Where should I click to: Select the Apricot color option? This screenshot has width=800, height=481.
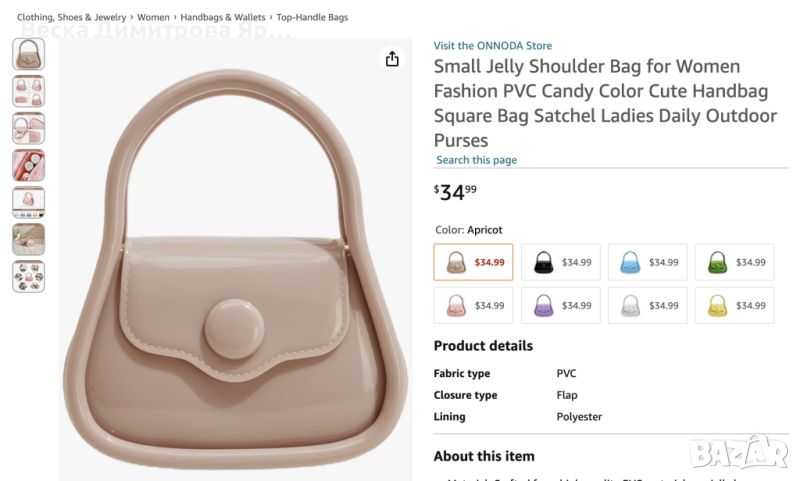(x=473, y=262)
